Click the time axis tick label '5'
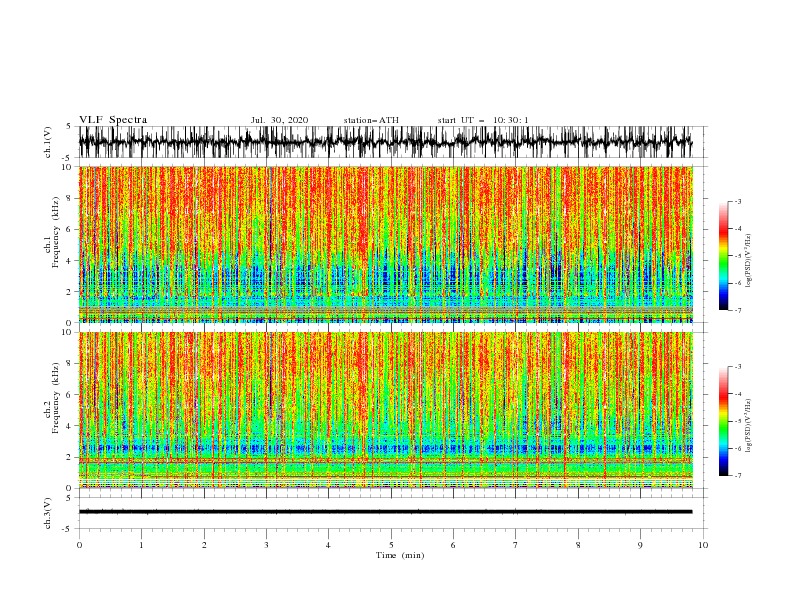Screen dimensions: 792x612 click(391, 545)
